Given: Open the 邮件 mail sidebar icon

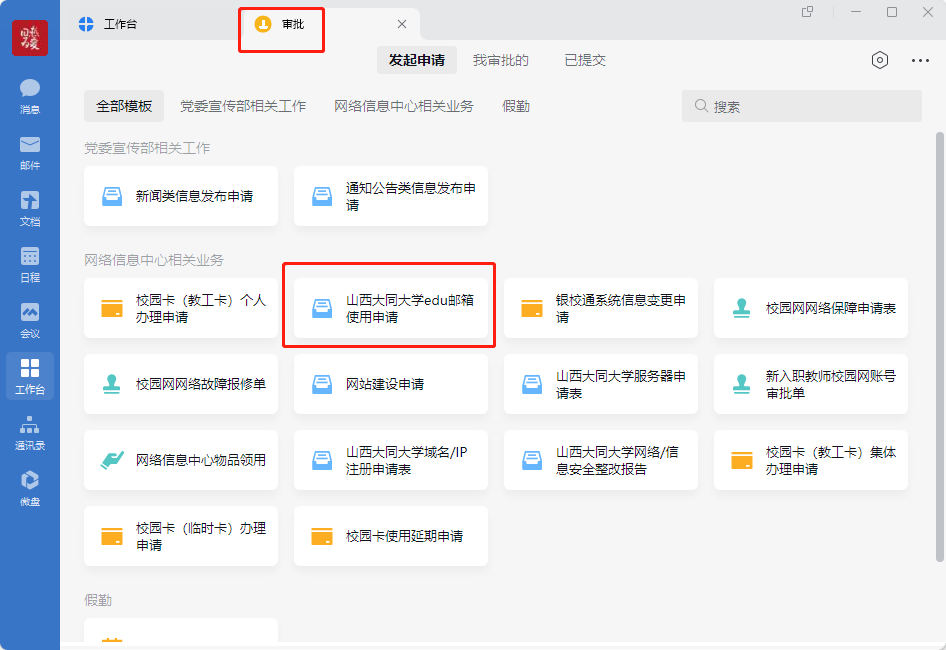Looking at the screenshot, I should (x=30, y=153).
